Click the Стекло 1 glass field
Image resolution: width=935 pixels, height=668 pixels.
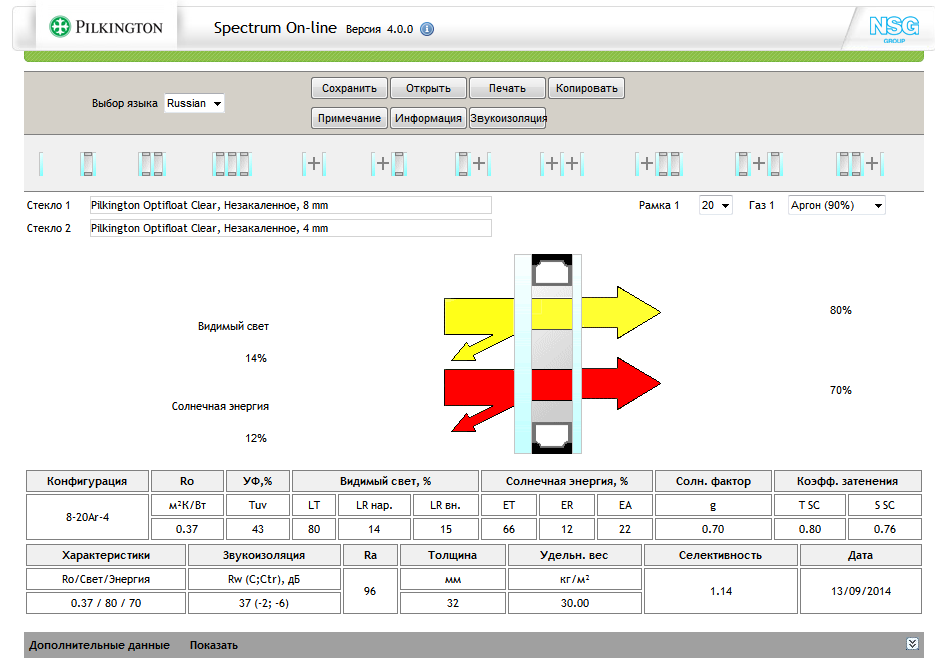[x=291, y=205]
